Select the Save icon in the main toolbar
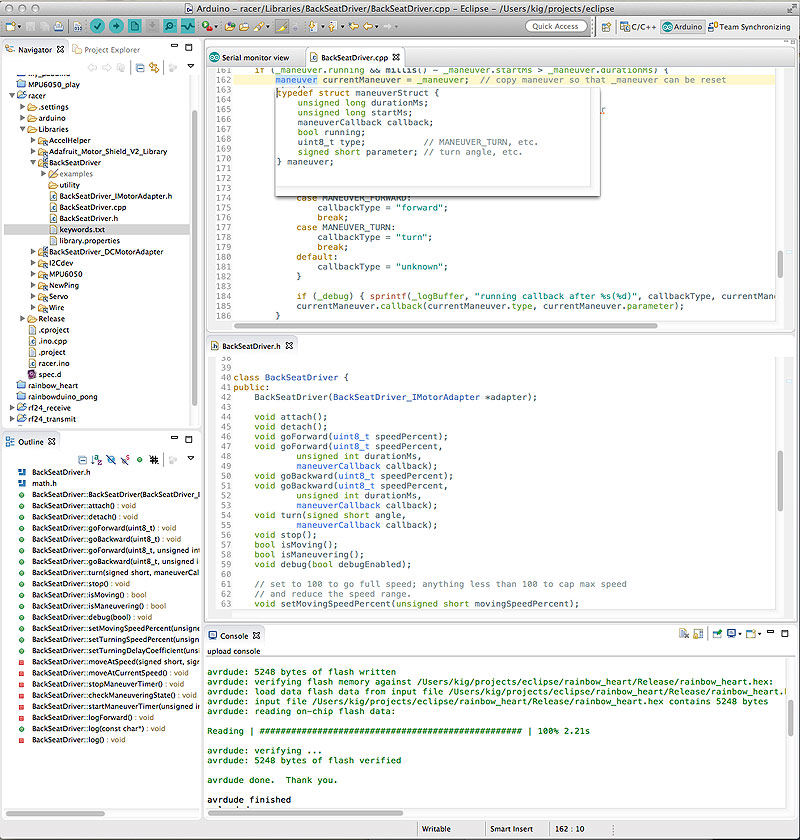This screenshot has height=840, width=800. [31, 28]
